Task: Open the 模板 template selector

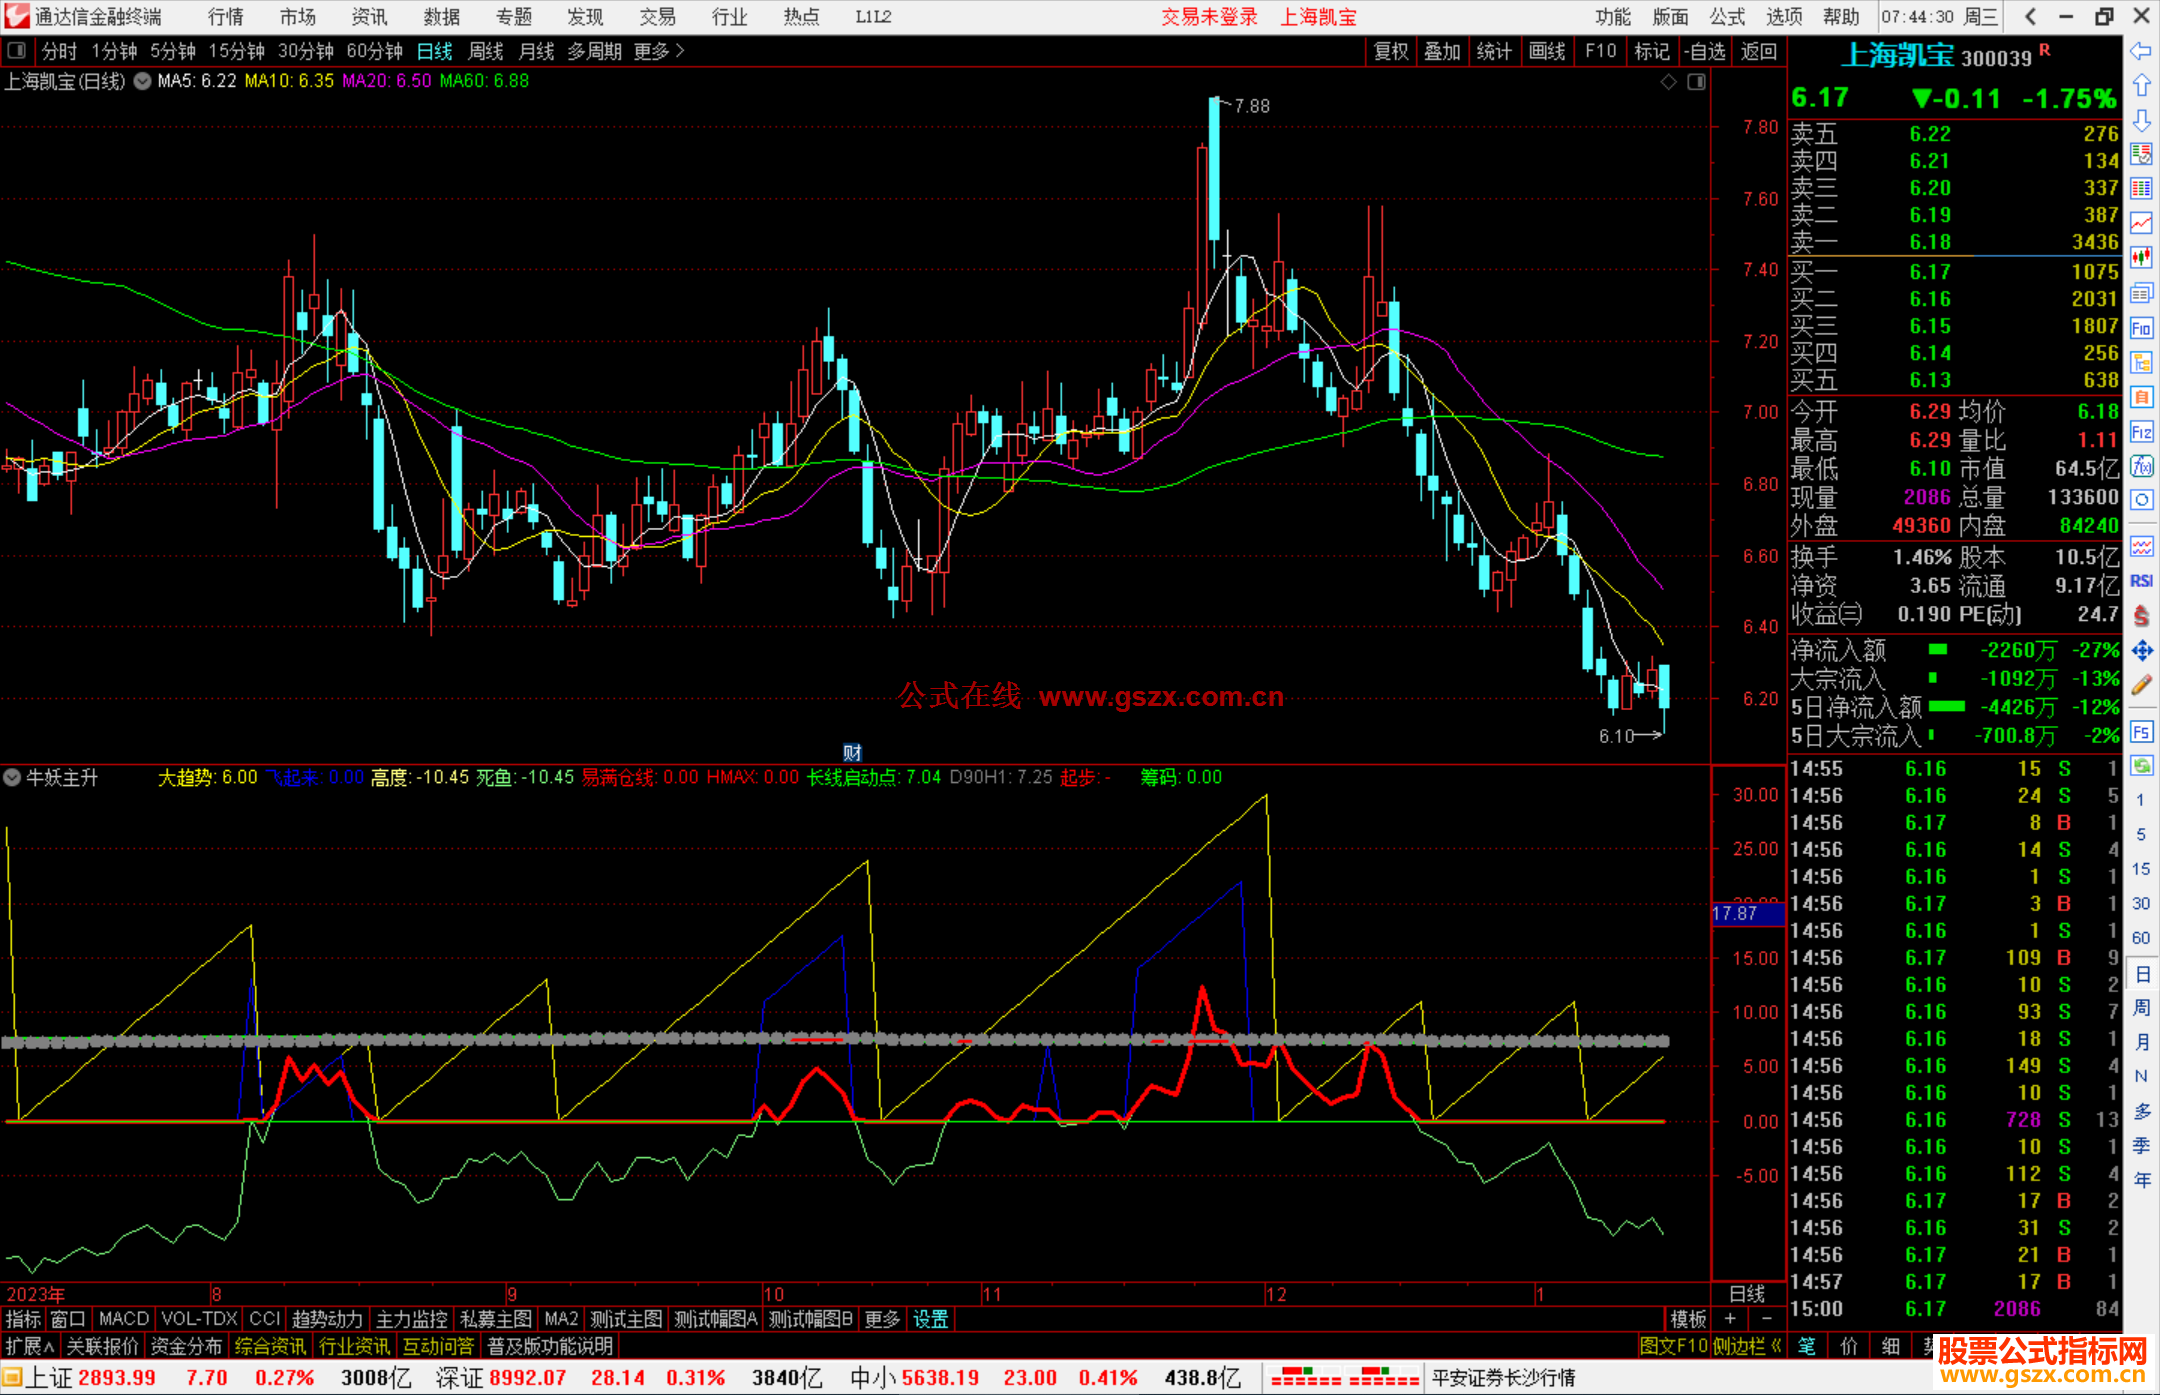Action: [x=1688, y=1319]
